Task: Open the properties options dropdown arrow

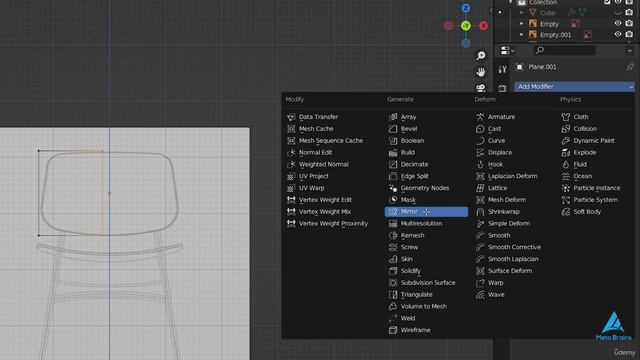Action: point(629,51)
